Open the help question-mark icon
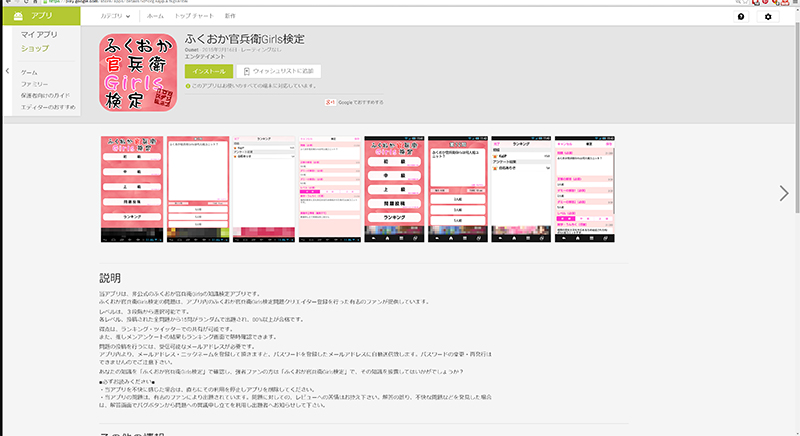 click(741, 17)
